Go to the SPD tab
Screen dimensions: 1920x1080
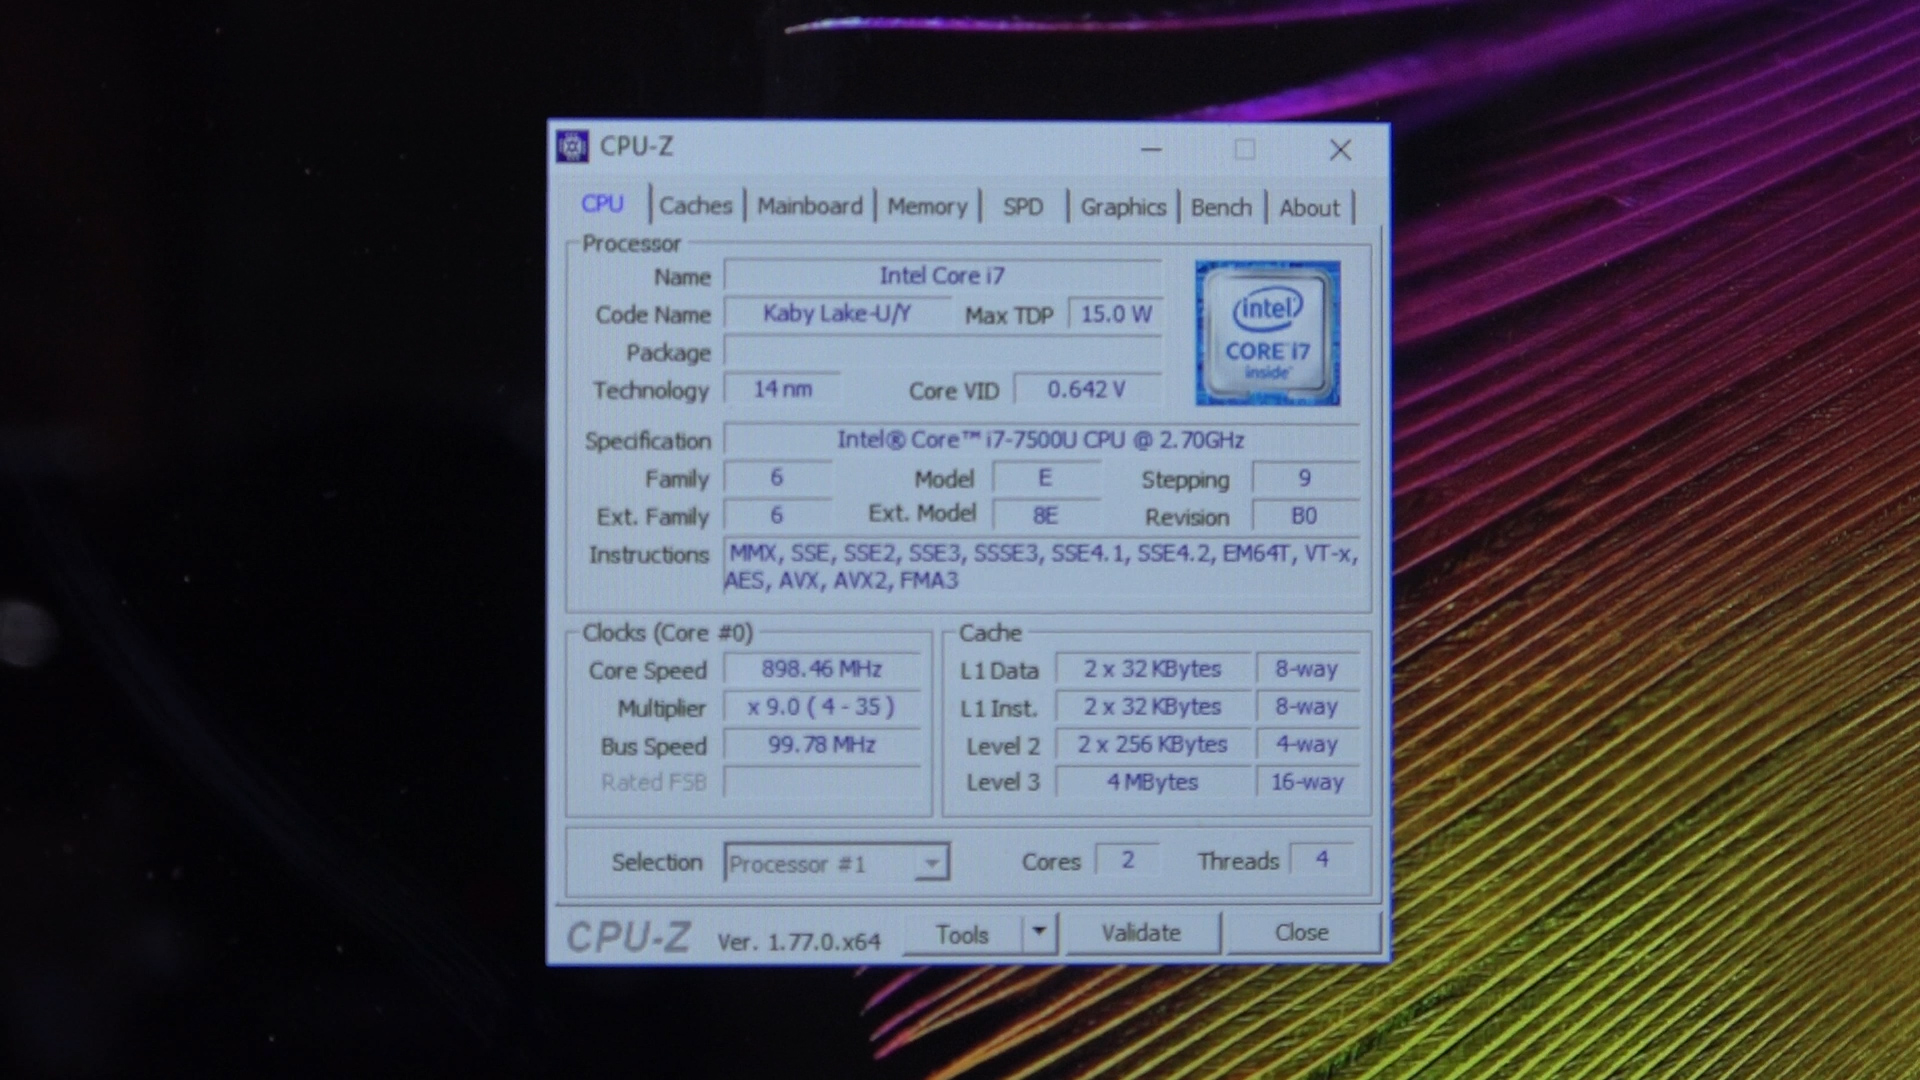[1023, 207]
